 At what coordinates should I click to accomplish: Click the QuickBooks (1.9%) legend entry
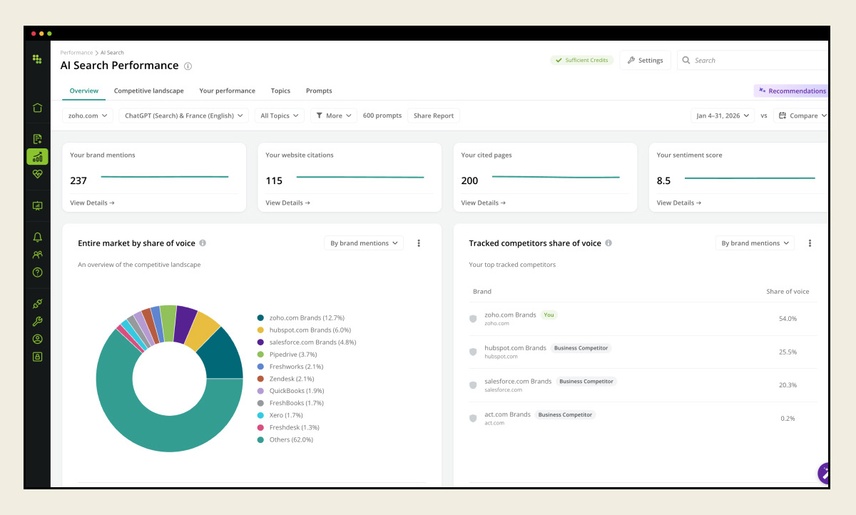(290, 391)
